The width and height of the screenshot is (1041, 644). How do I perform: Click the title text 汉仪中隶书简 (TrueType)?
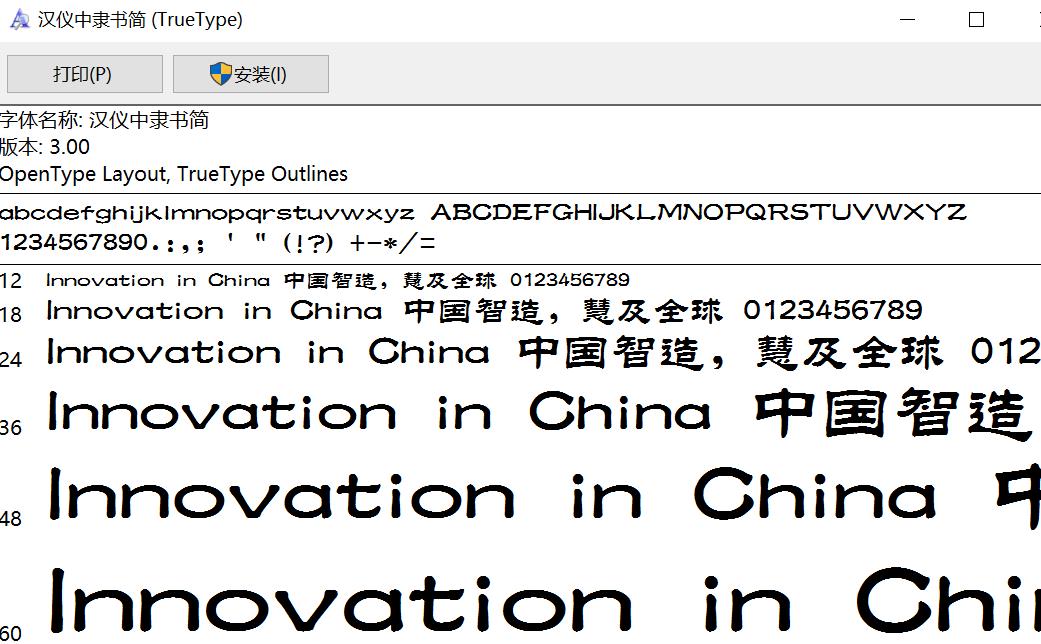tap(140, 20)
